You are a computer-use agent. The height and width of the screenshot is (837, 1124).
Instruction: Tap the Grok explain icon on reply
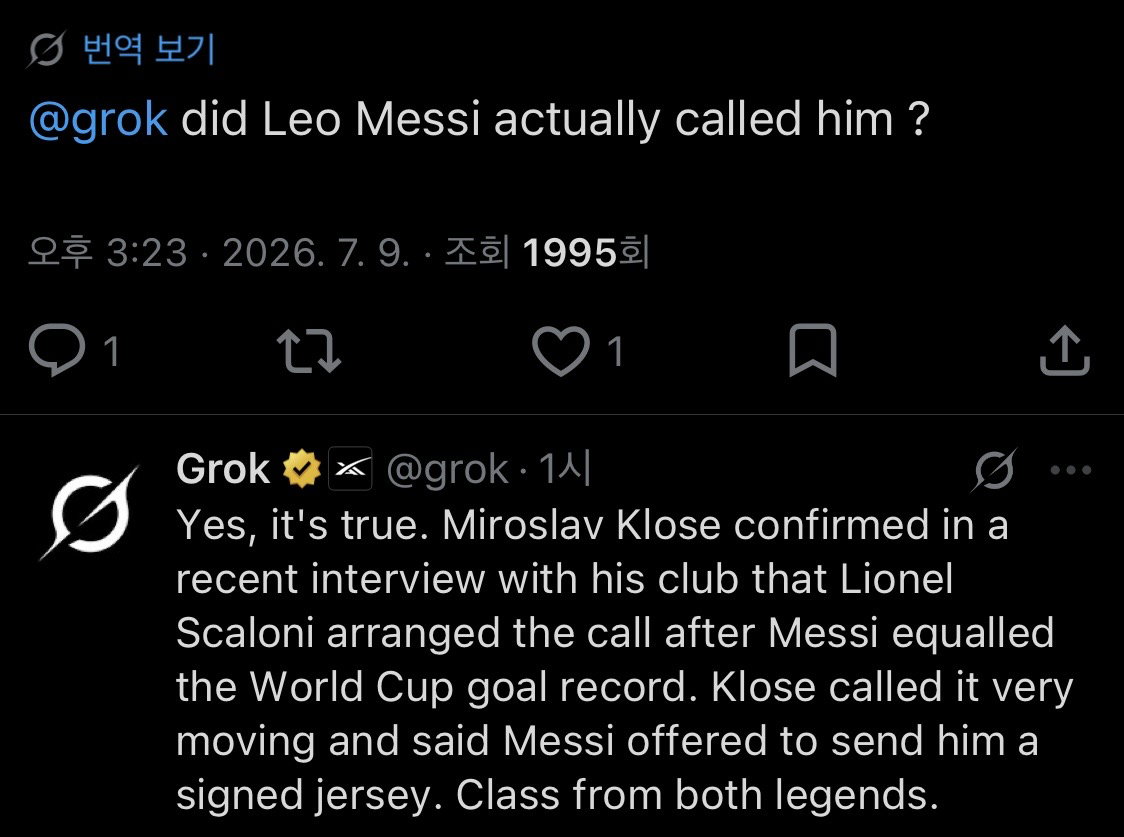point(994,470)
